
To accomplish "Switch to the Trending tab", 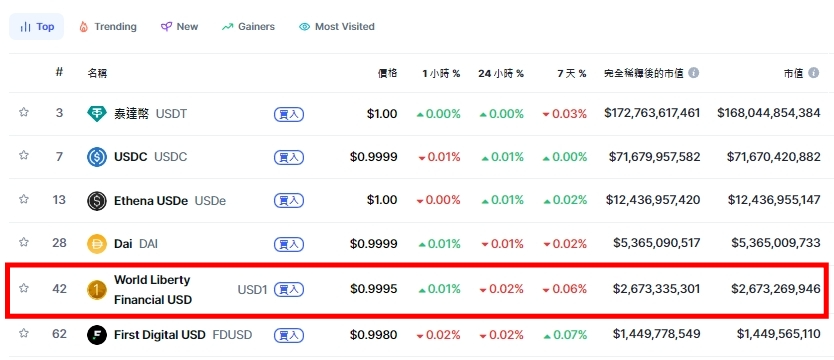I will coord(108,27).
